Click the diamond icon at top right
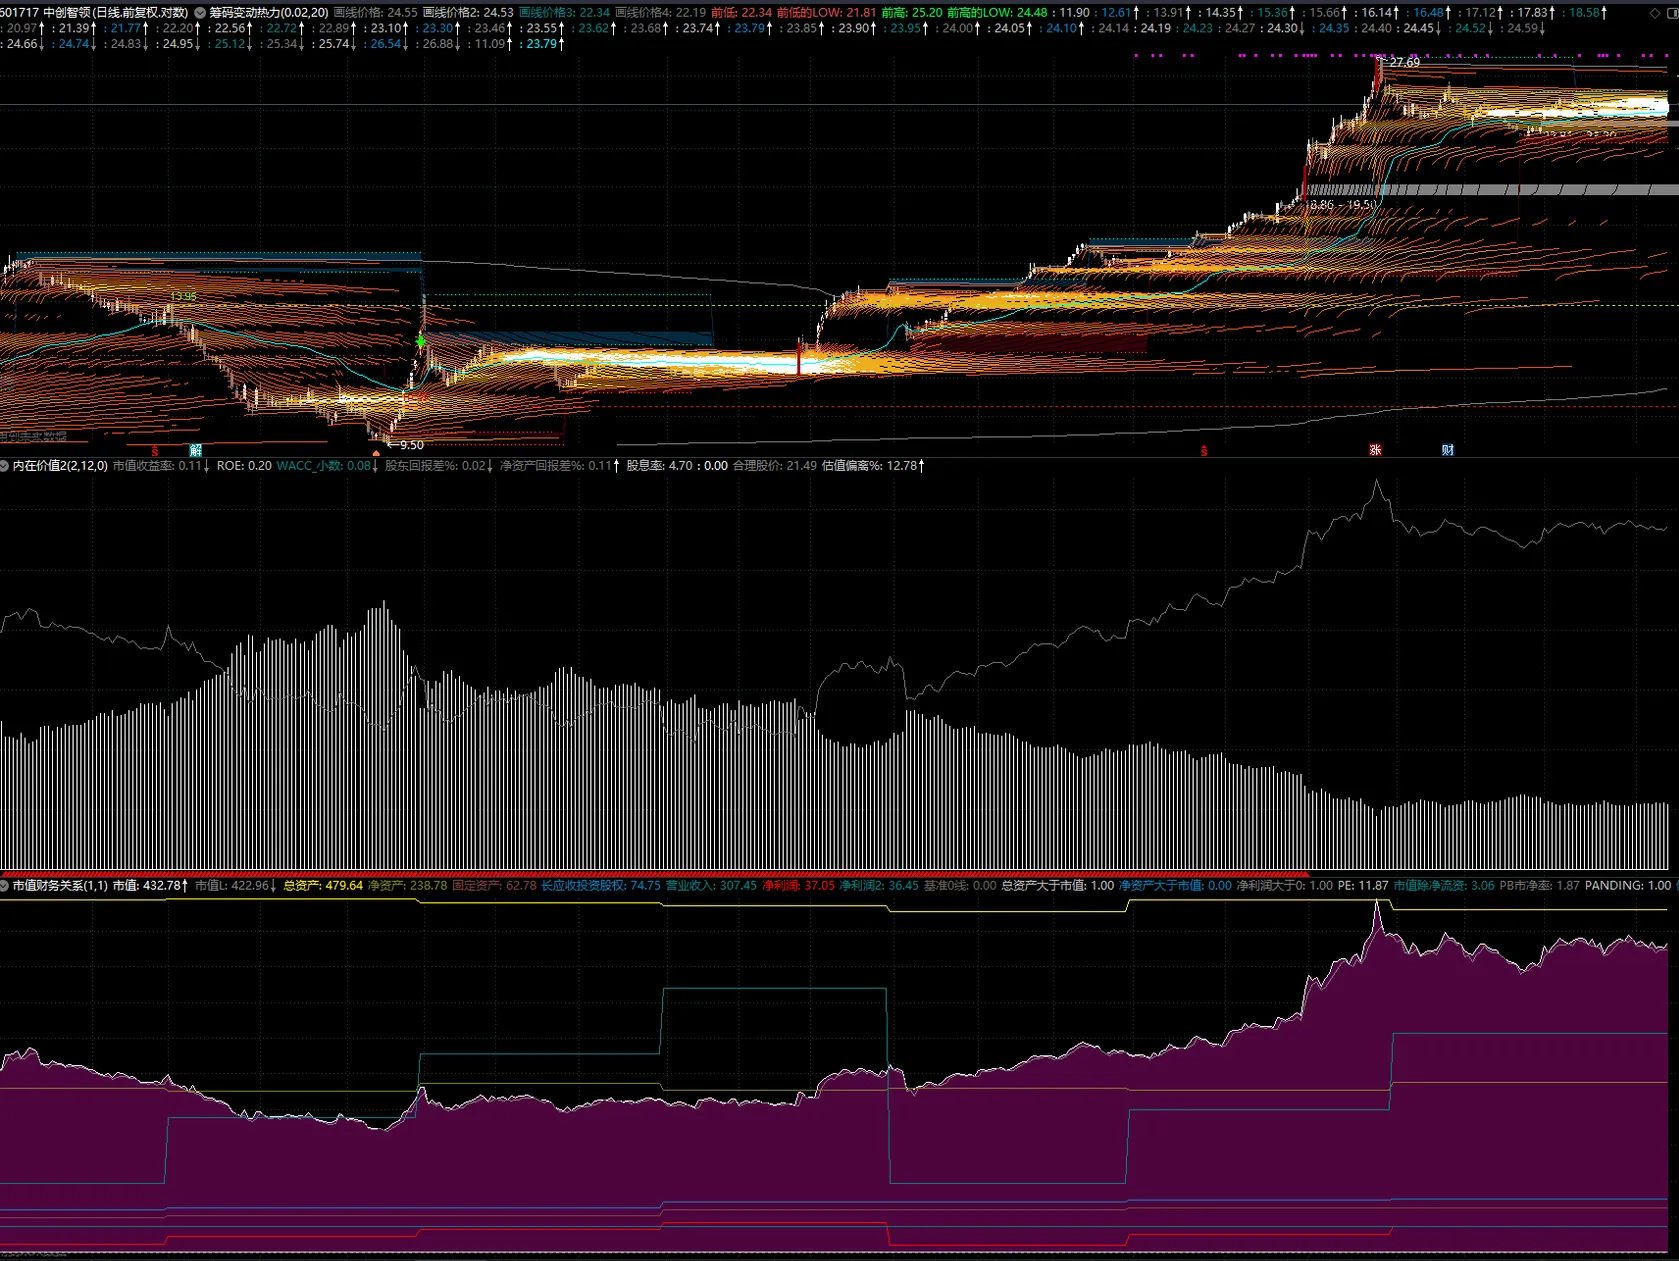The height and width of the screenshot is (1261, 1679). (x=1654, y=13)
